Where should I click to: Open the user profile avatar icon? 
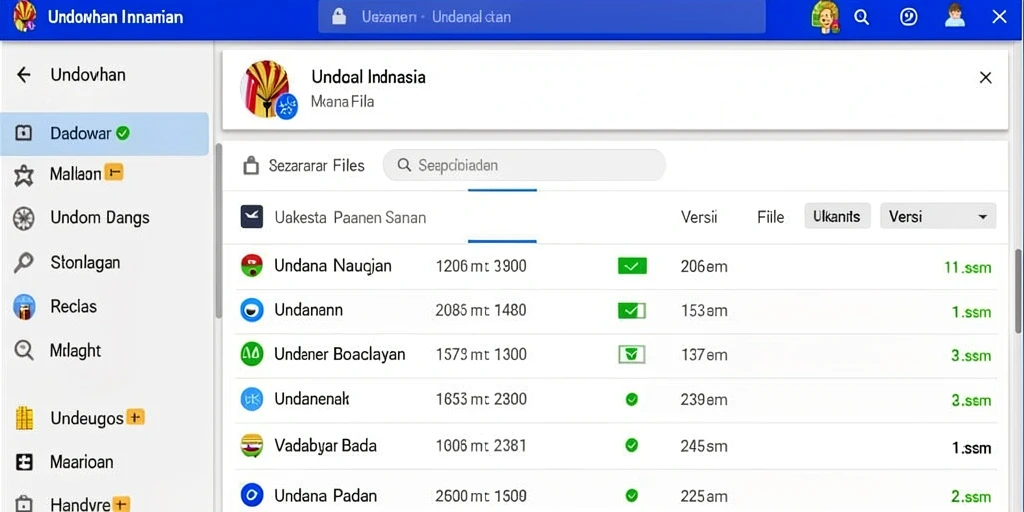(x=954, y=16)
